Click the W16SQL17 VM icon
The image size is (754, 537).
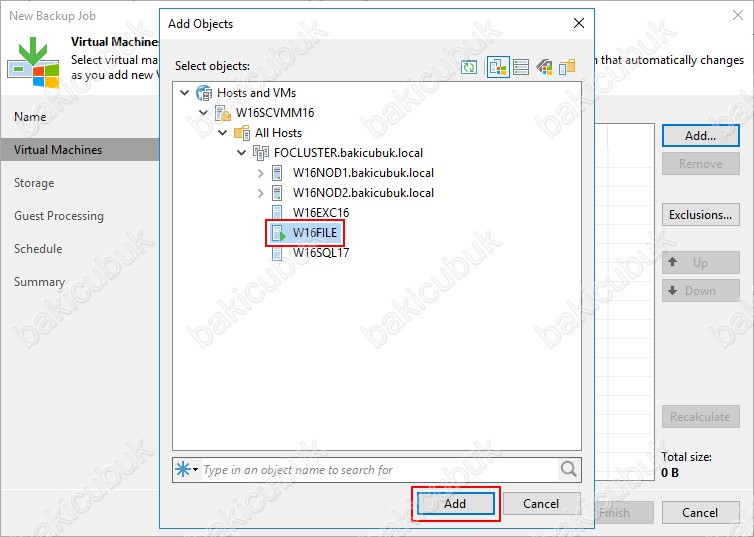click(277, 253)
